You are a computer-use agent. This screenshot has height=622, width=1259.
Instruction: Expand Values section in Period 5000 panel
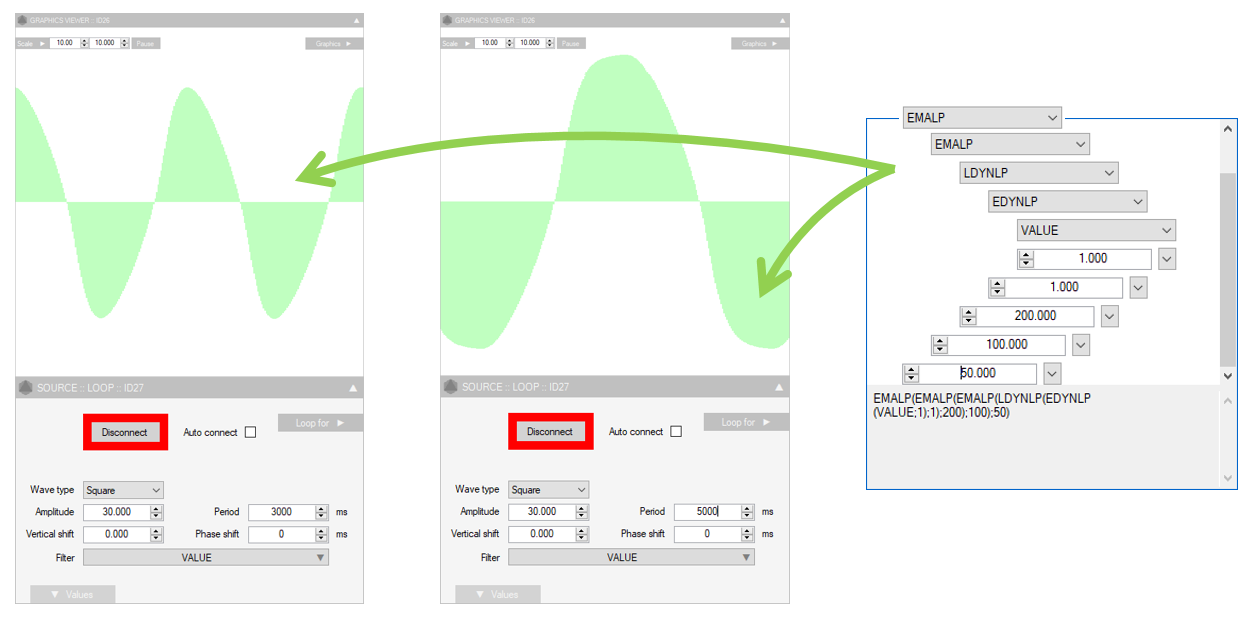click(x=498, y=594)
